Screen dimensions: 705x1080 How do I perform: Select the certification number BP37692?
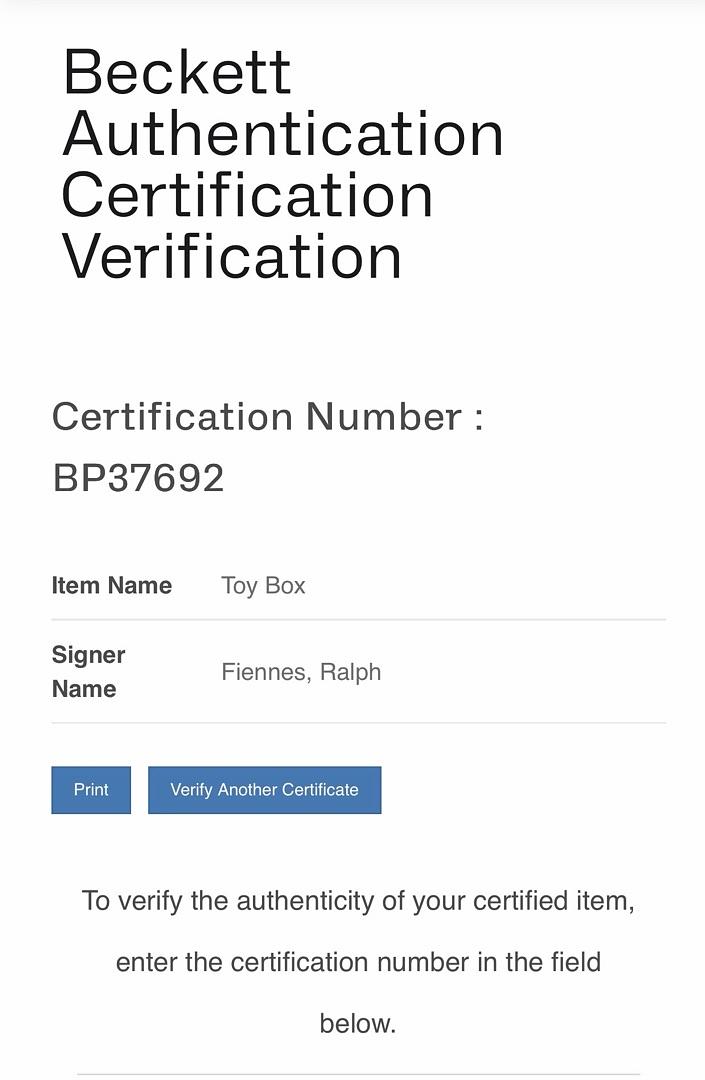tap(138, 478)
